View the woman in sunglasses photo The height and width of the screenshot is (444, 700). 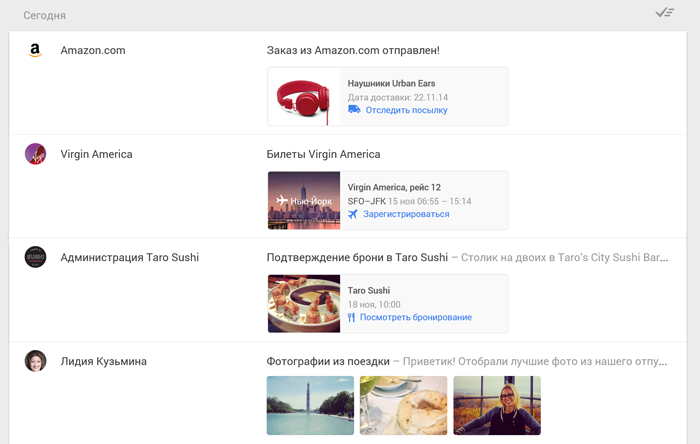point(496,405)
